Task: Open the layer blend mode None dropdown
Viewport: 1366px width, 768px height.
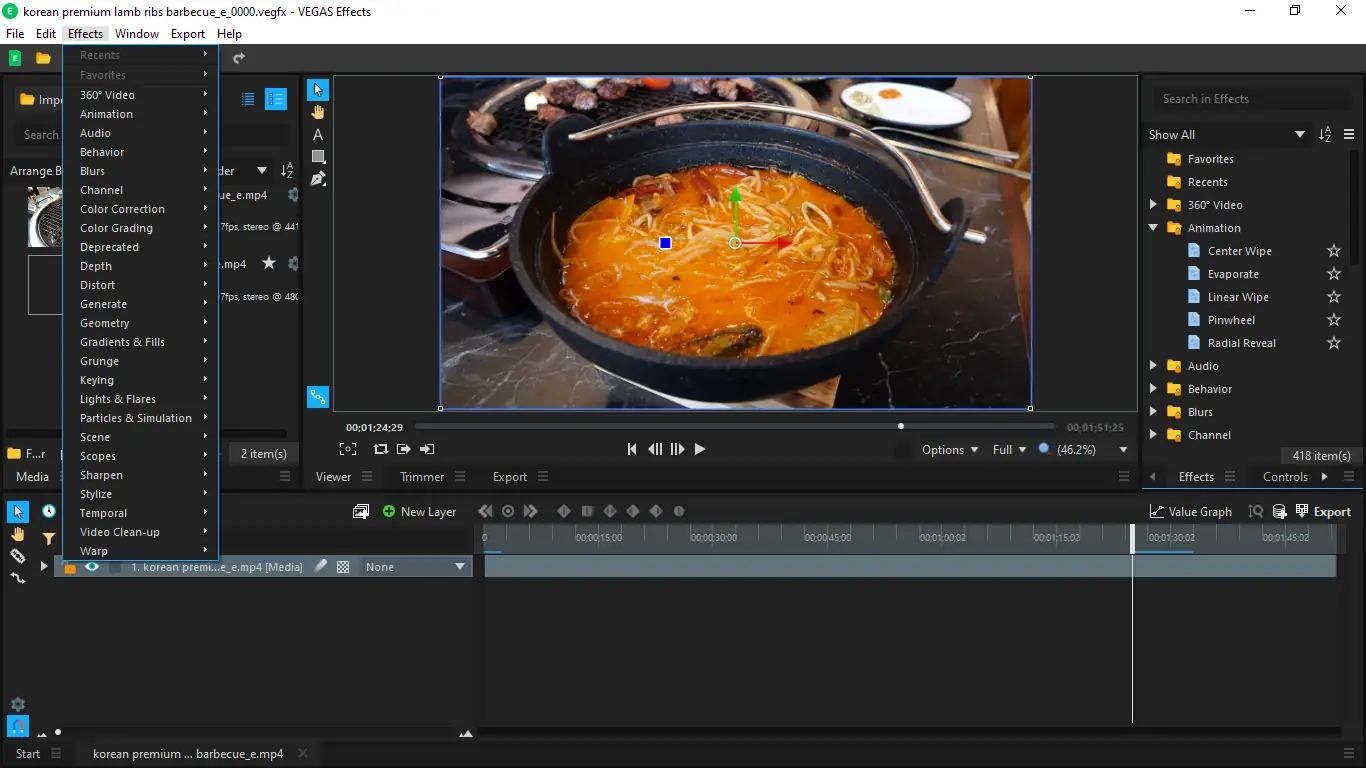Action: point(415,567)
